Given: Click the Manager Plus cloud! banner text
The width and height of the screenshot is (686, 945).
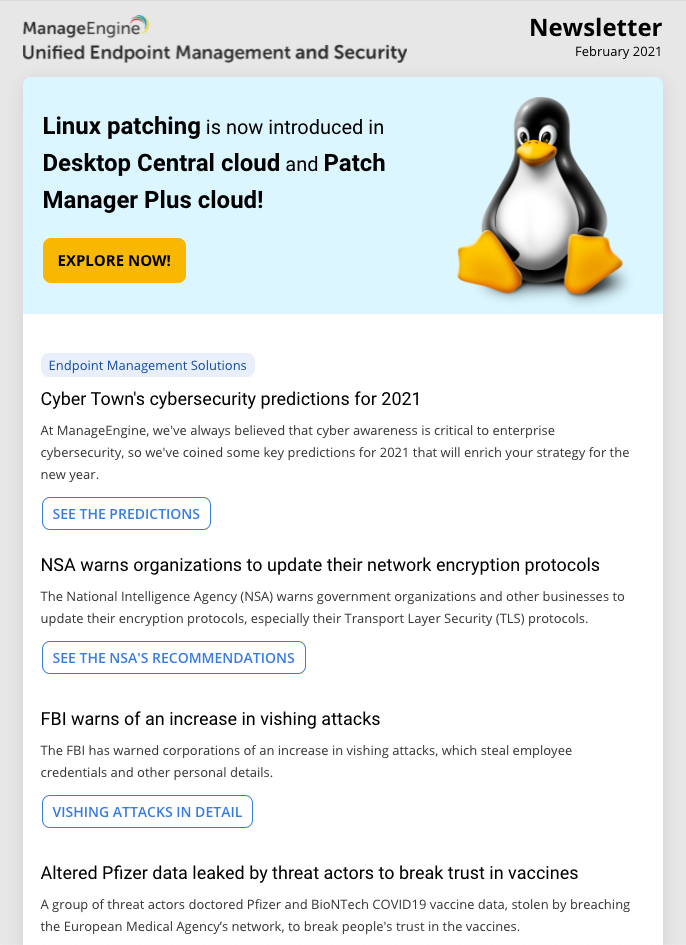Looking at the screenshot, I should click(x=153, y=200).
